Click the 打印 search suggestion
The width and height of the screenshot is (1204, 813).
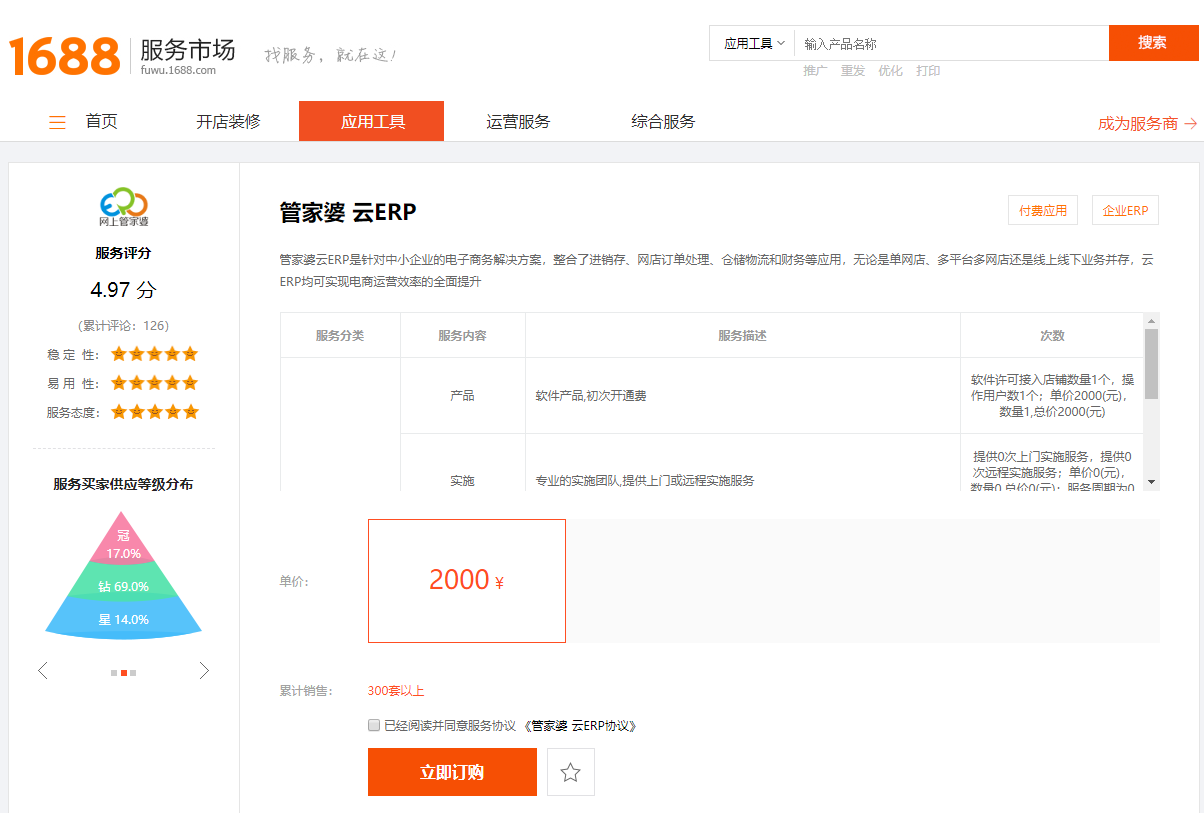pyautogui.click(x=928, y=71)
